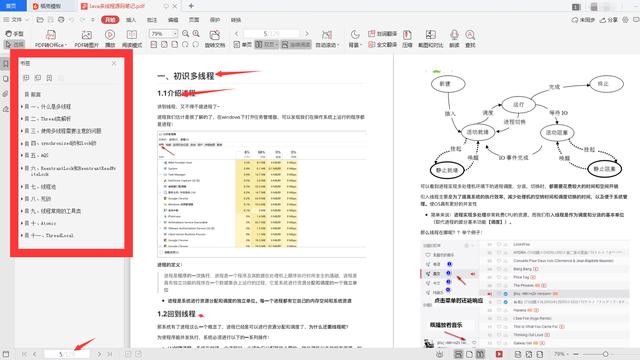Jump to first page in status bar
The image size is (640, 360).
pyautogui.click(x=24, y=354)
